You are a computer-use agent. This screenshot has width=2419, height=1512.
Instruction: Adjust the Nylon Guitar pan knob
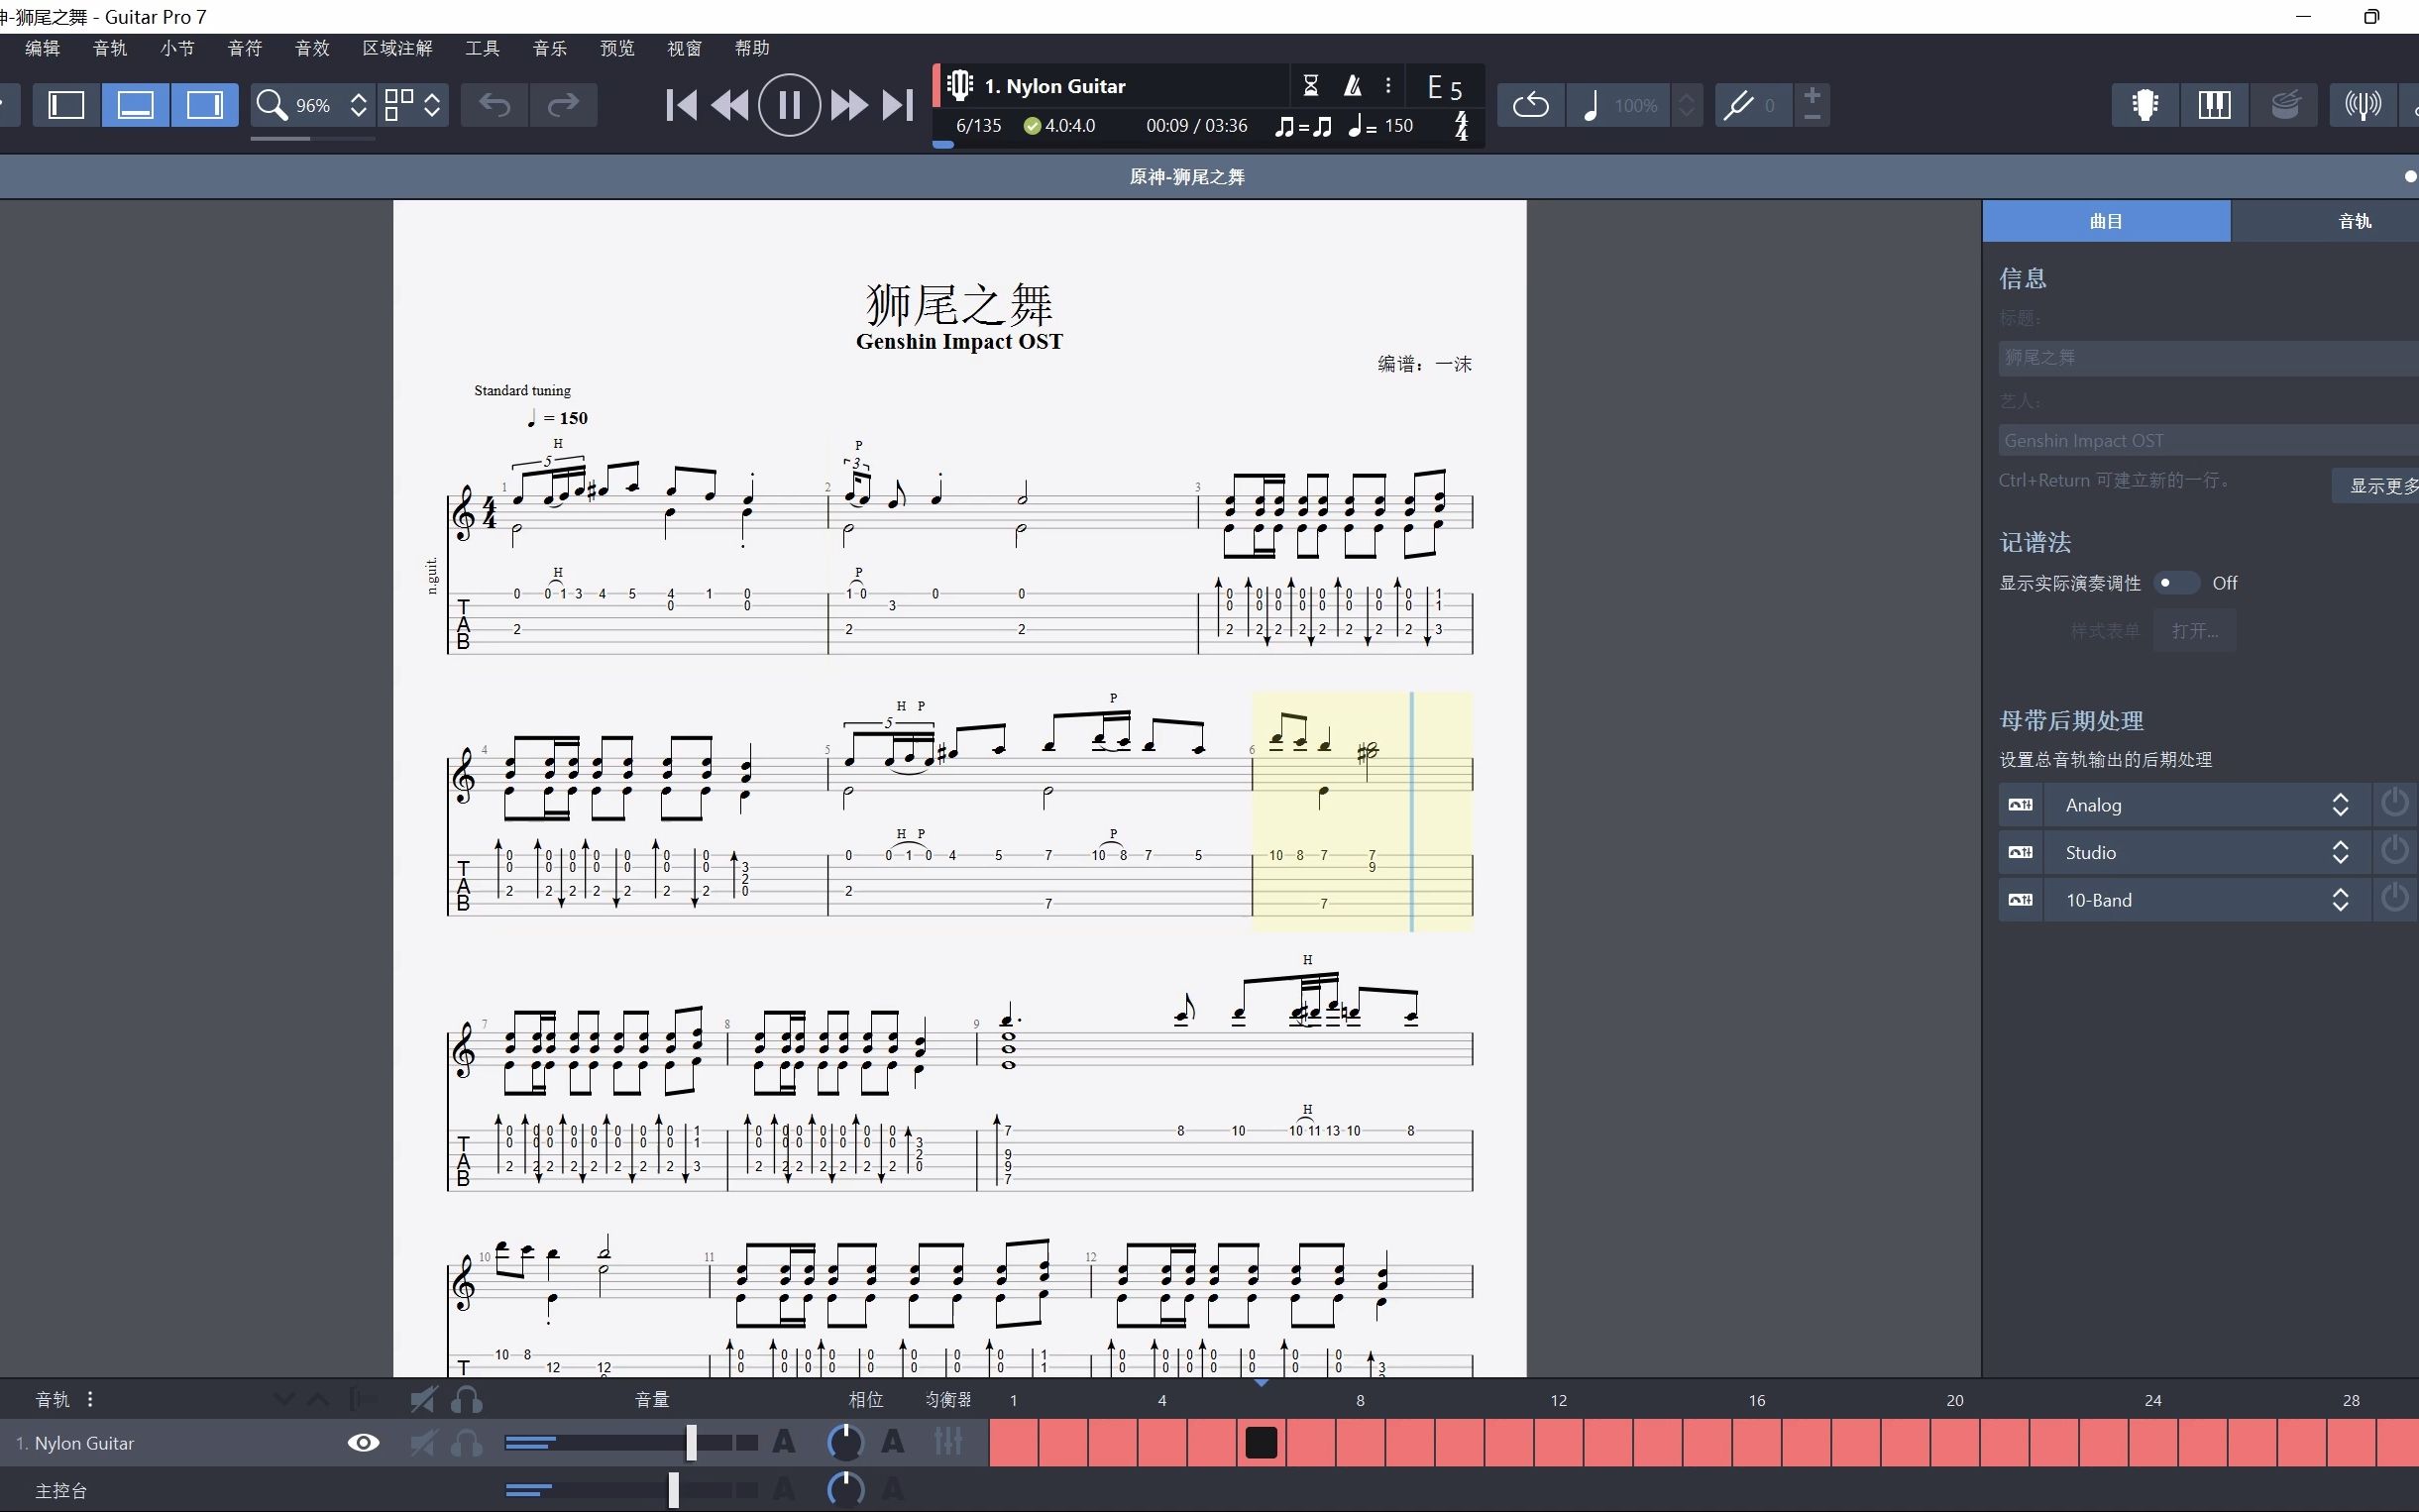[845, 1443]
